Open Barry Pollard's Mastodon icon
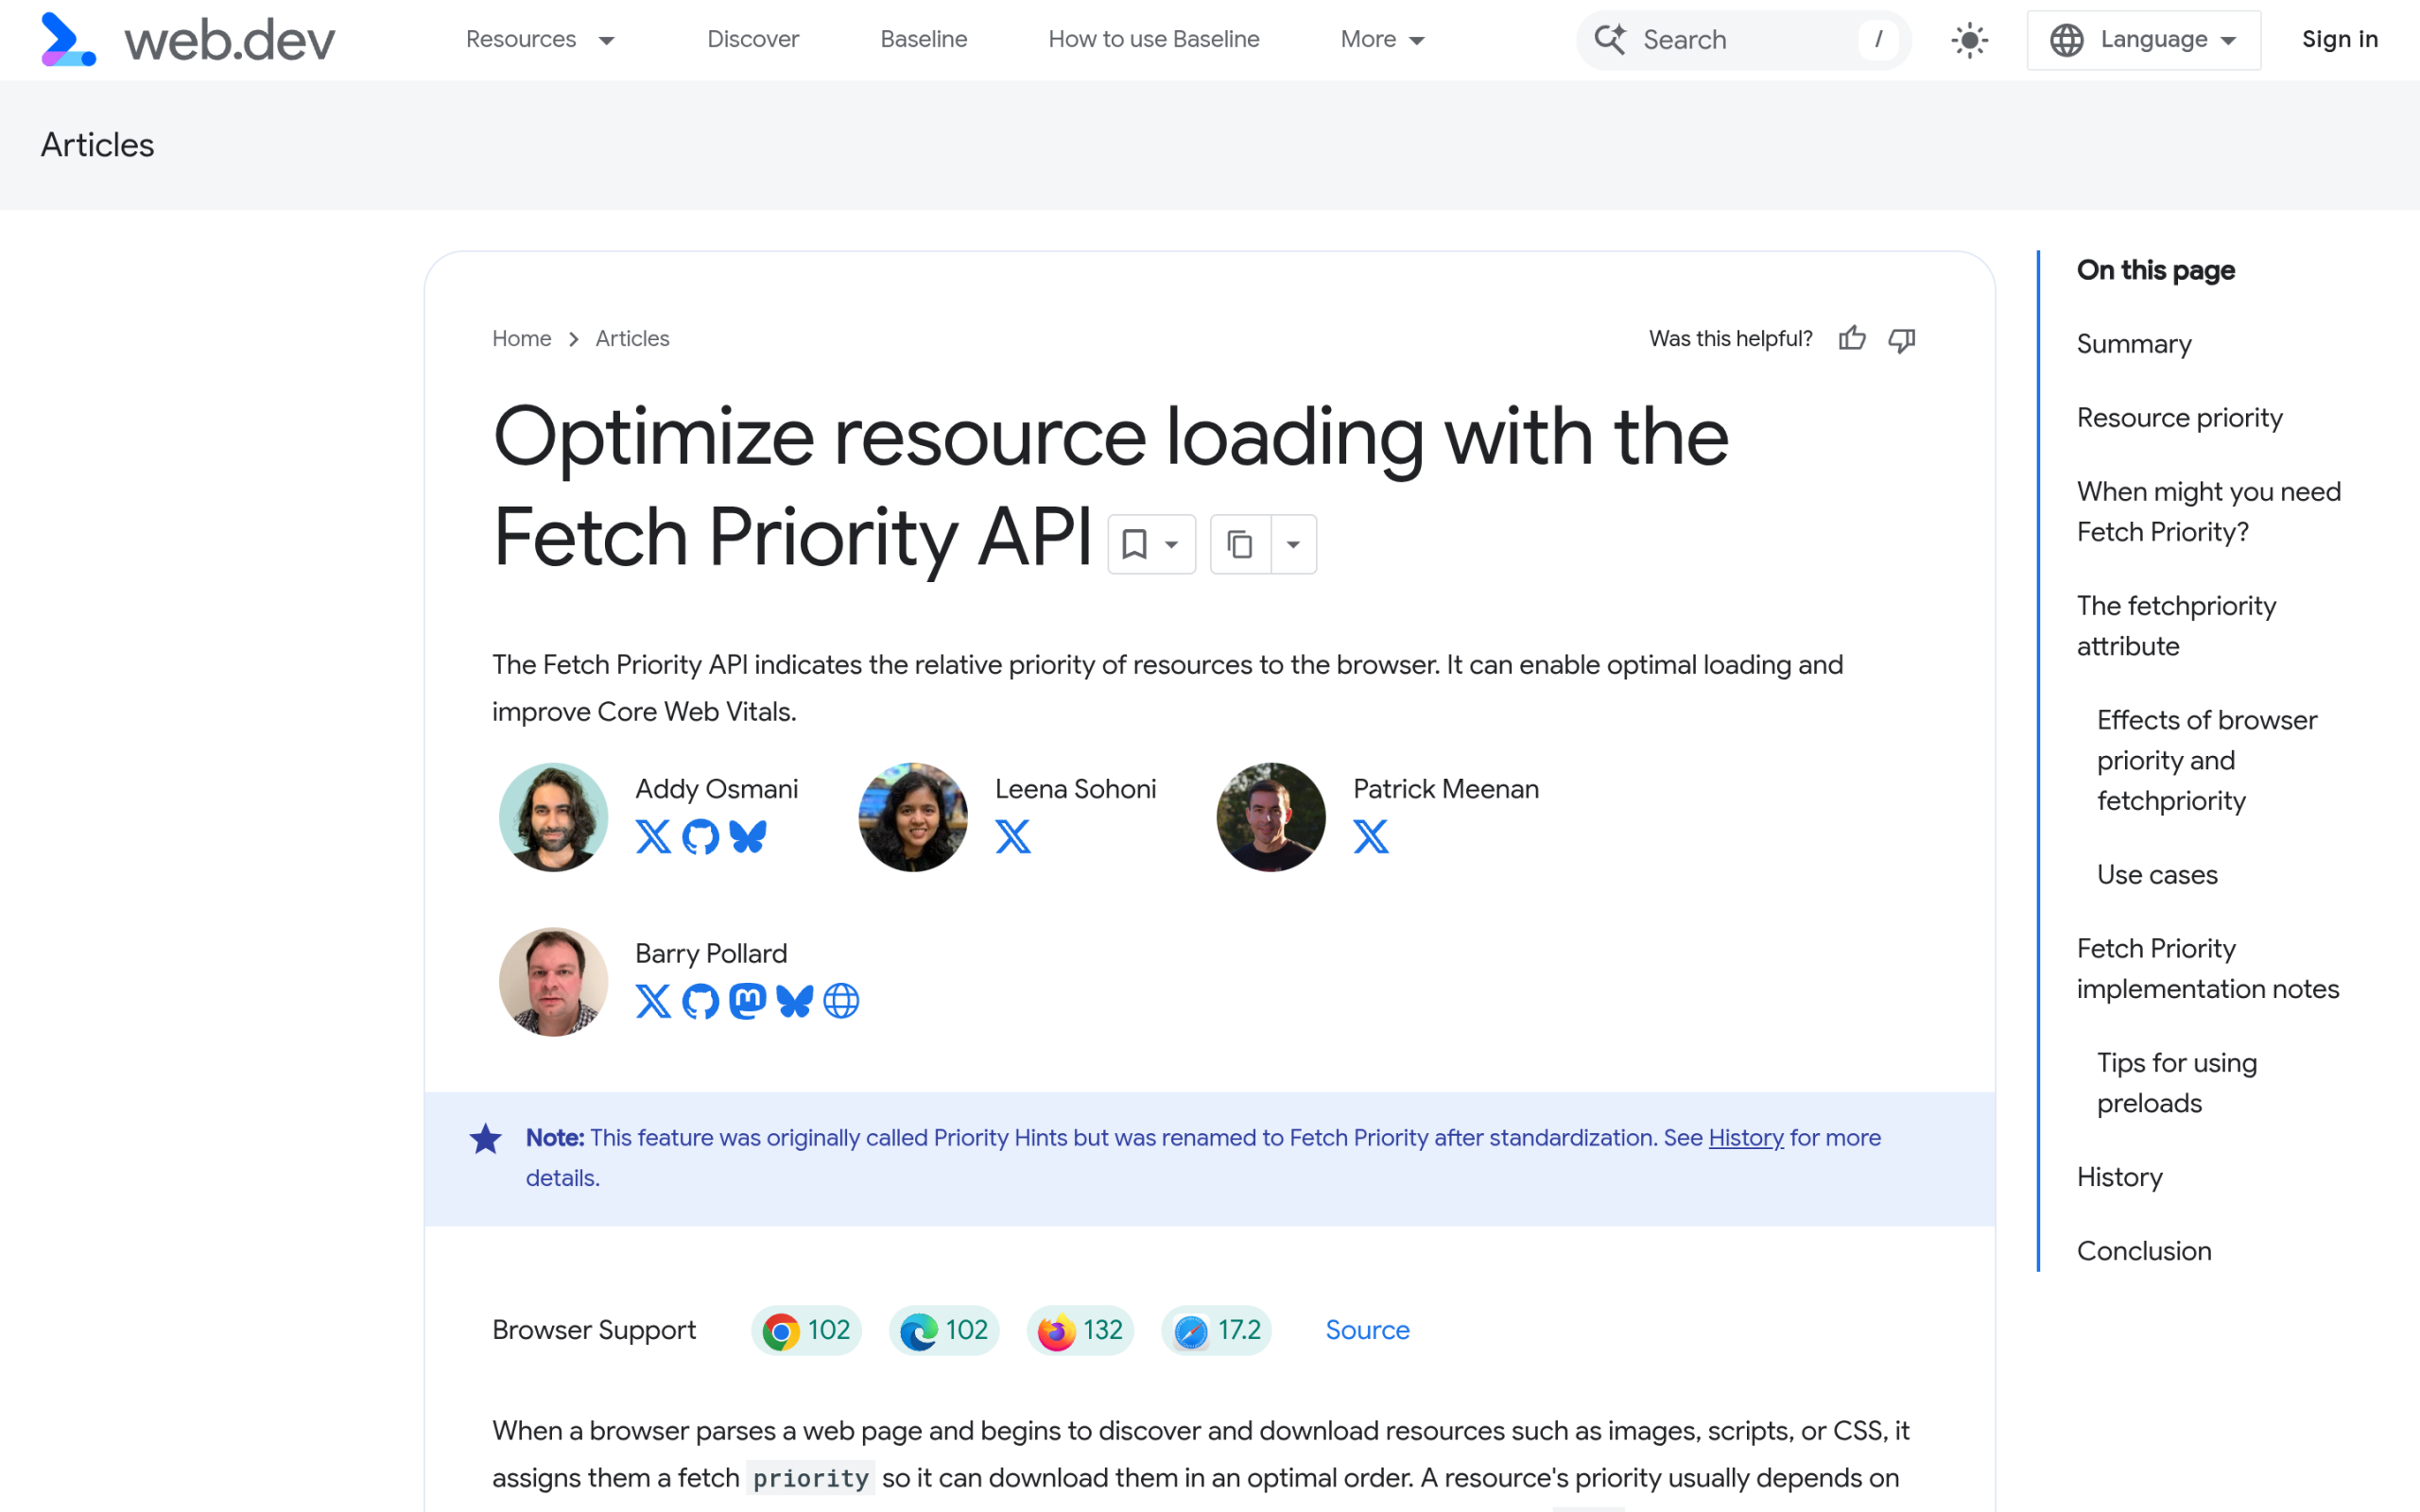The height and width of the screenshot is (1512, 2420). (x=747, y=1000)
